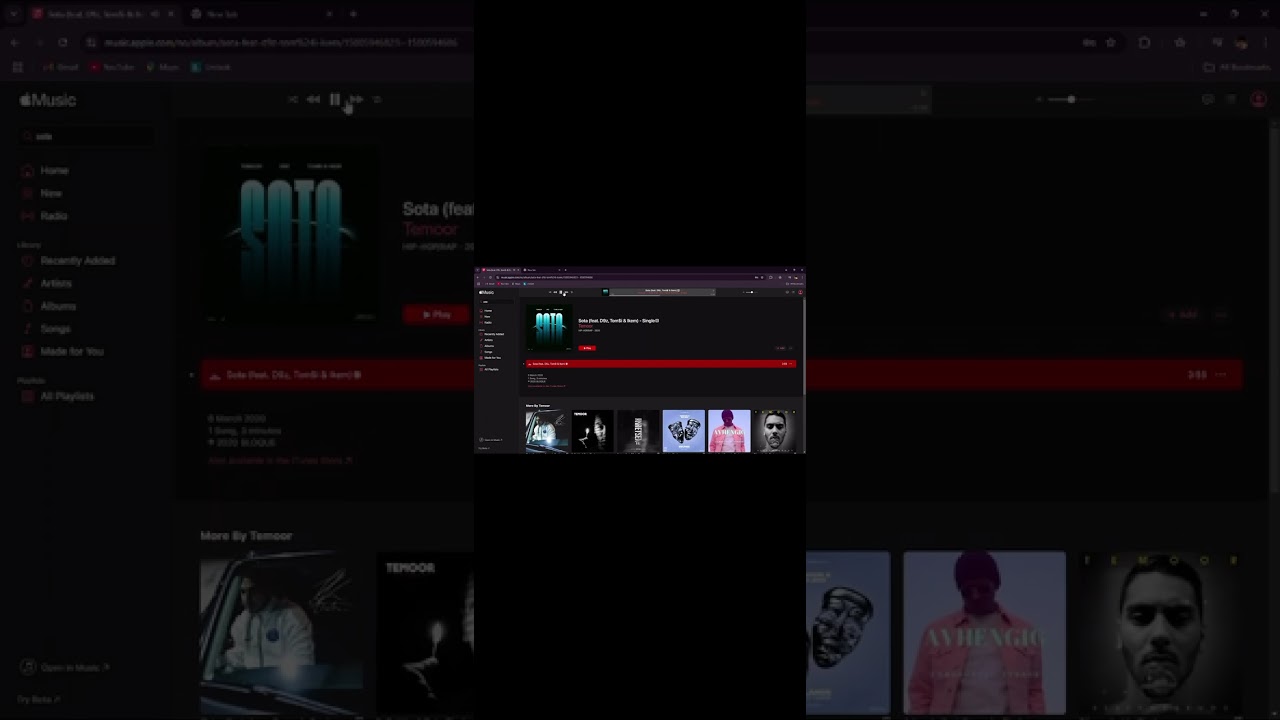The height and width of the screenshot is (720, 1280).
Task: Reload the page in the large background browser
Action: click(63, 43)
